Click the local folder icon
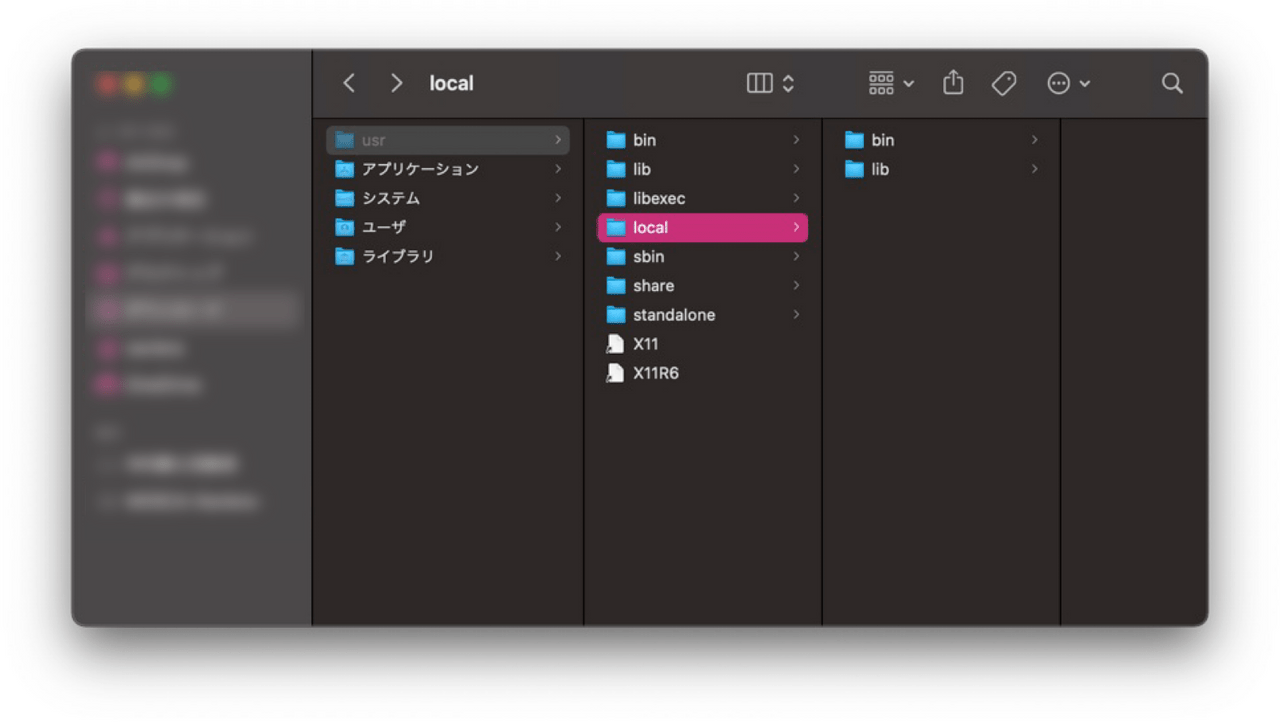 (616, 227)
